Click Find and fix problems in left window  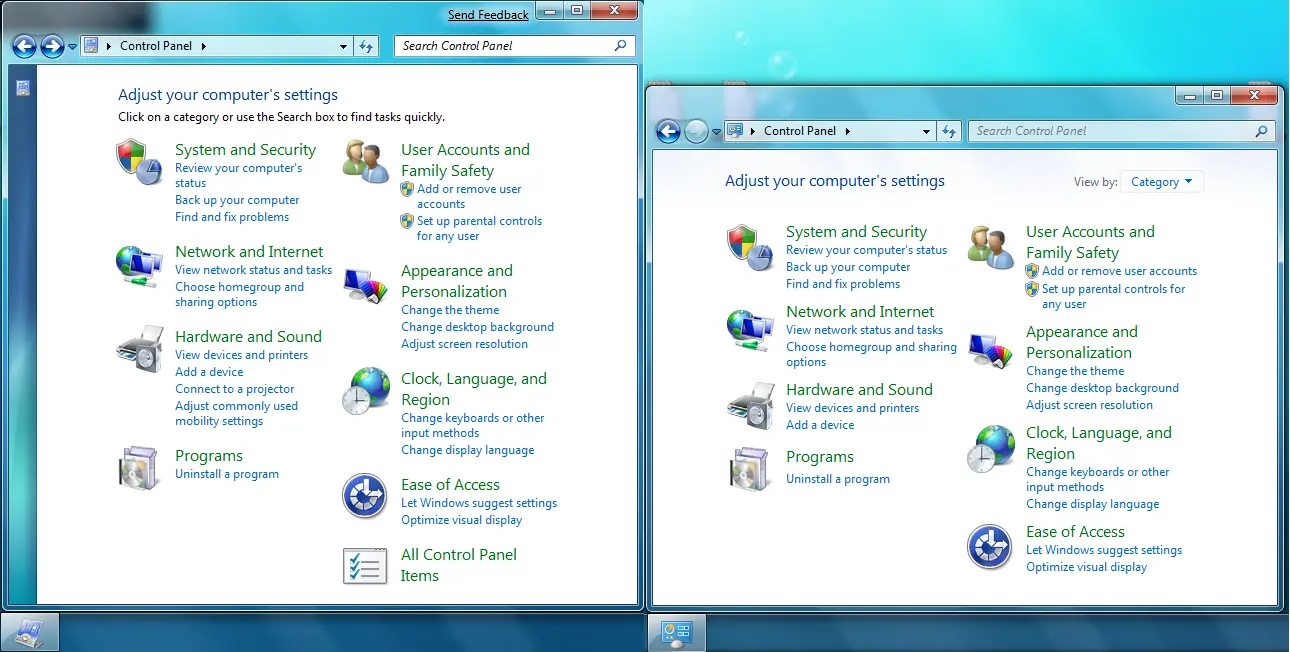(x=232, y=217)
